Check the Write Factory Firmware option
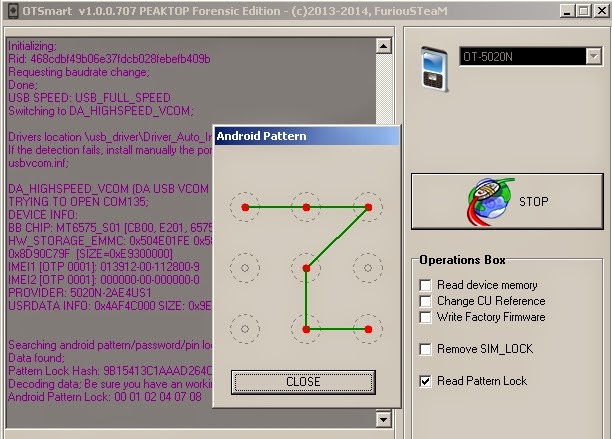 click(425, 317)
